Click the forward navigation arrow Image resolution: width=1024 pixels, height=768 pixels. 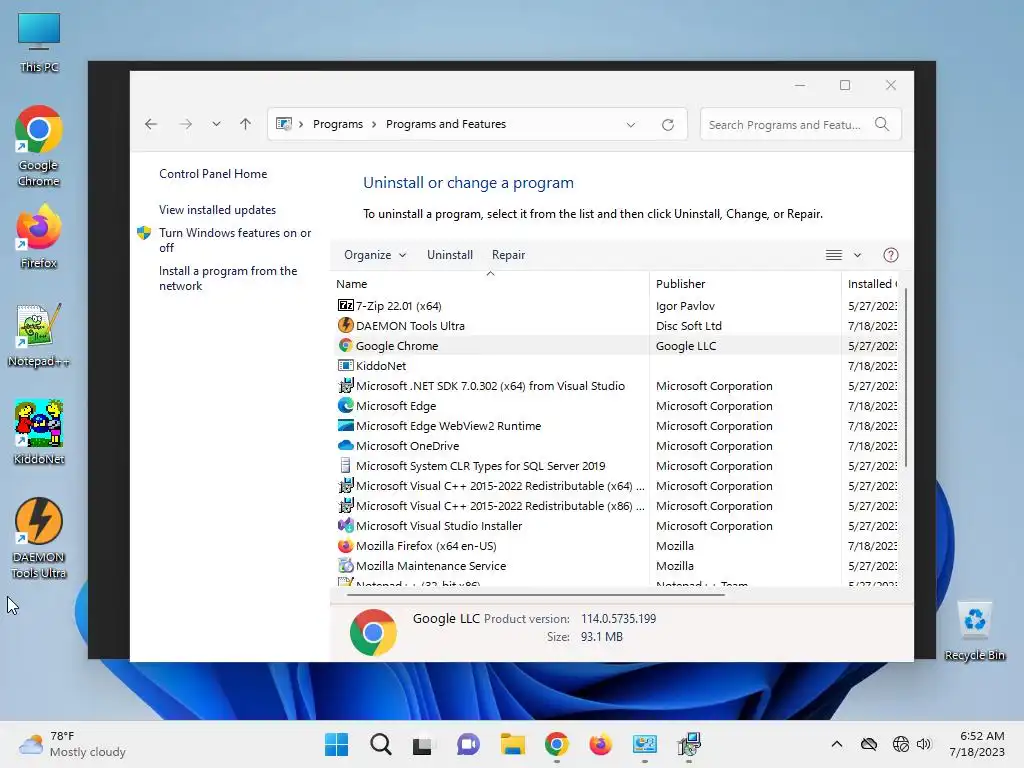pos(186,124)
